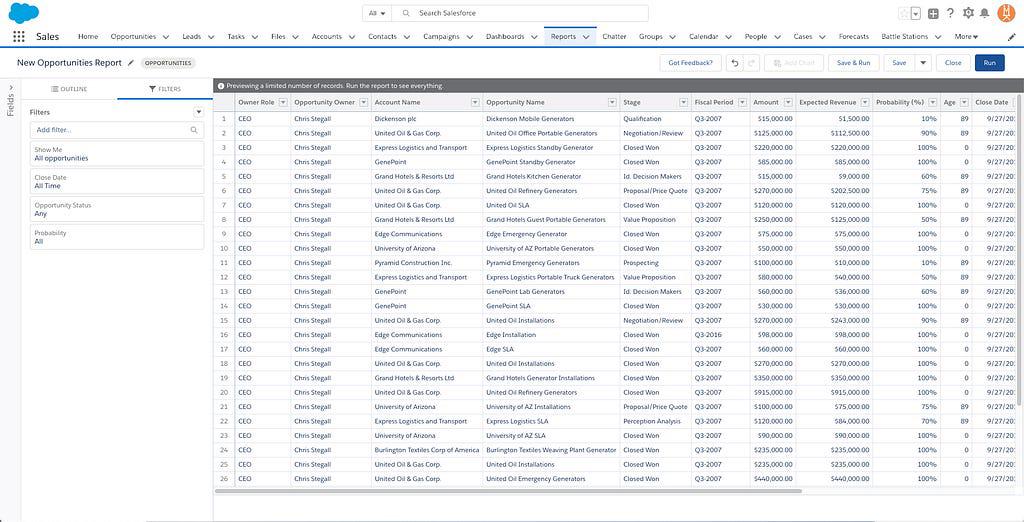Screen dimensions: 1024x522
Task: Open the dropdown arrow next to Save
Action: 923,63
